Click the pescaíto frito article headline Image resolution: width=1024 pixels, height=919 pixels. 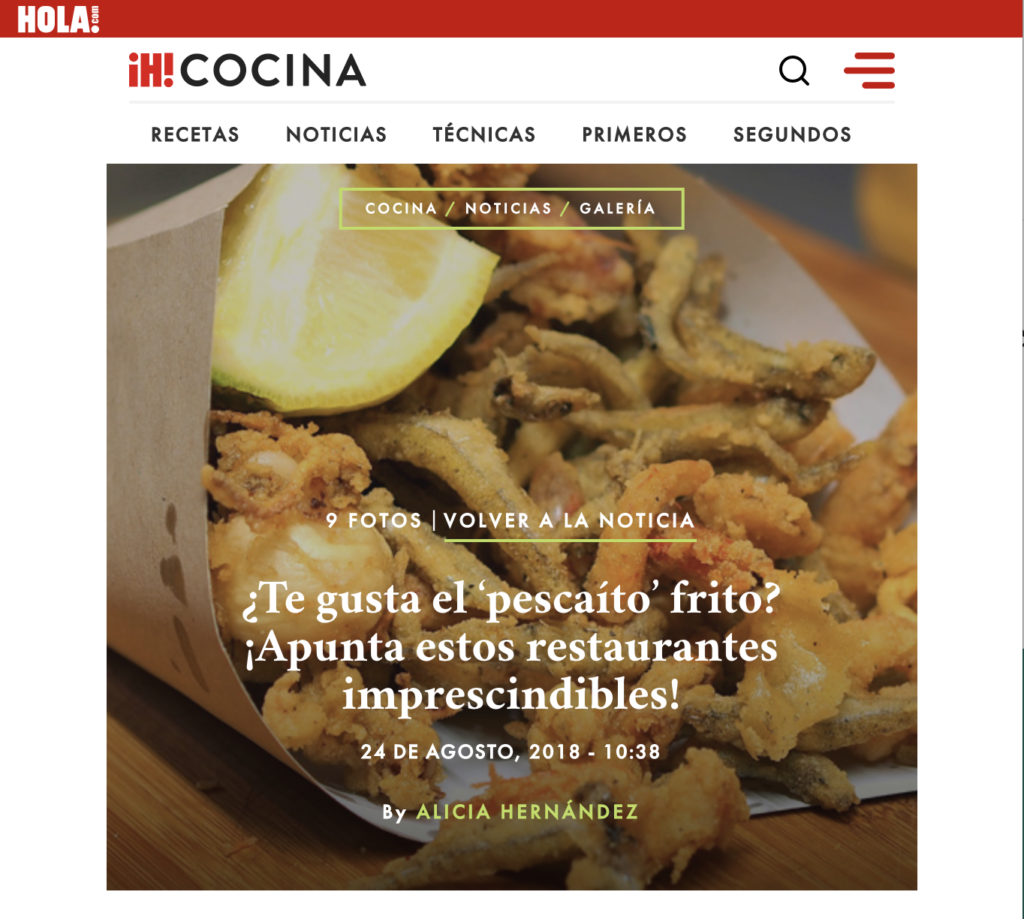(511, 646)
